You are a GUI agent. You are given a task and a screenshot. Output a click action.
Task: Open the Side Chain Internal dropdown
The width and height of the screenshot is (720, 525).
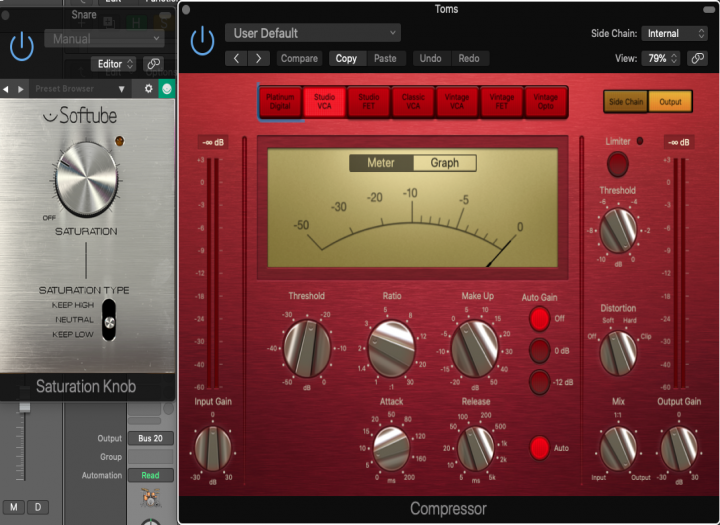click(675, 33)
